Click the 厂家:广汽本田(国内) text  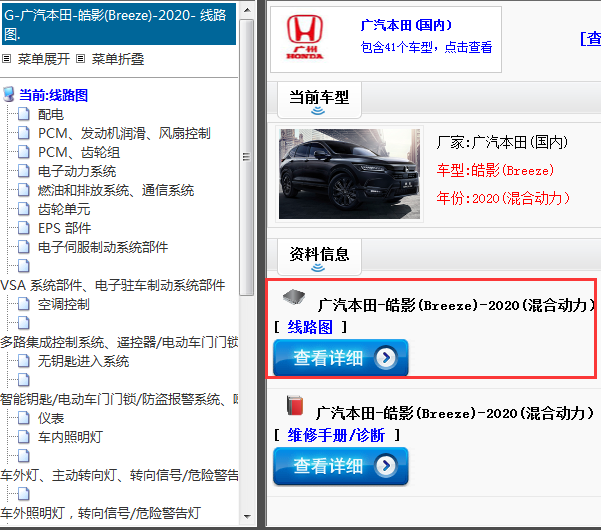tap(502, 143)
